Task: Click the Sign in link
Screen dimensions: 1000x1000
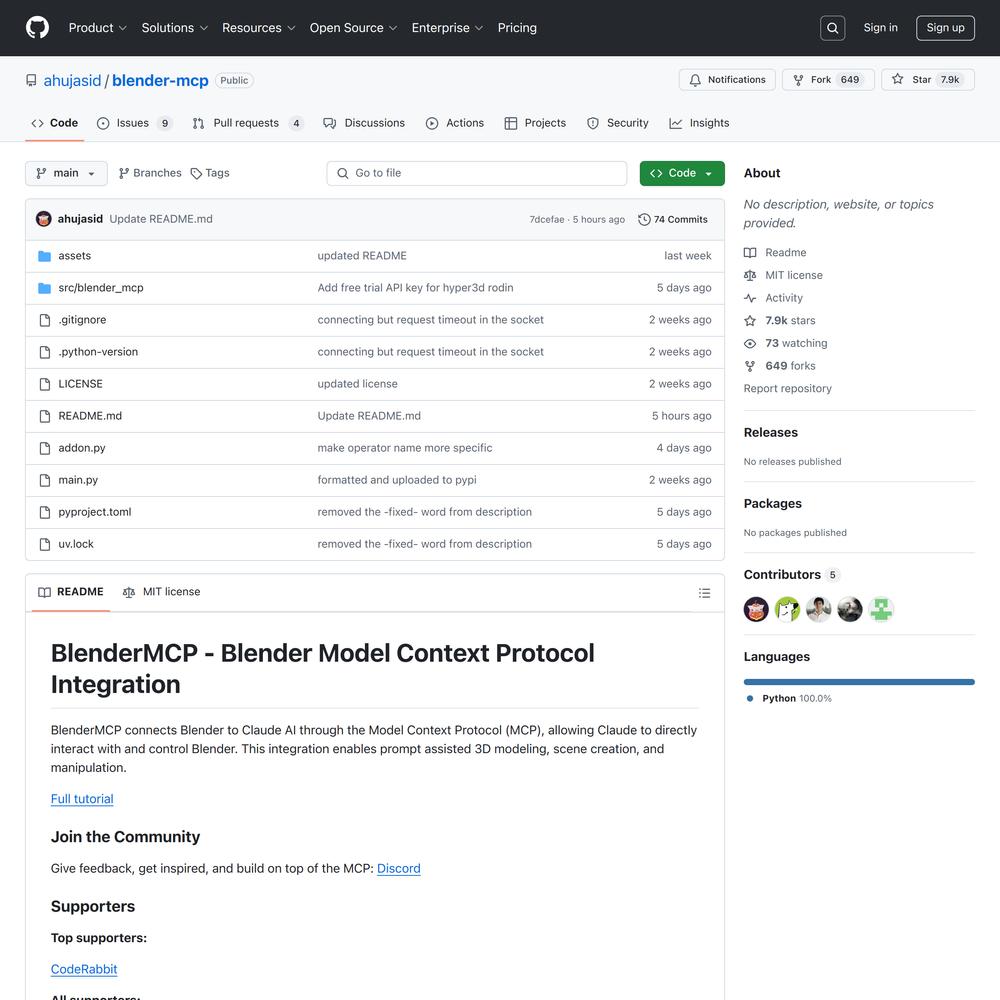Action: [880, 28]
